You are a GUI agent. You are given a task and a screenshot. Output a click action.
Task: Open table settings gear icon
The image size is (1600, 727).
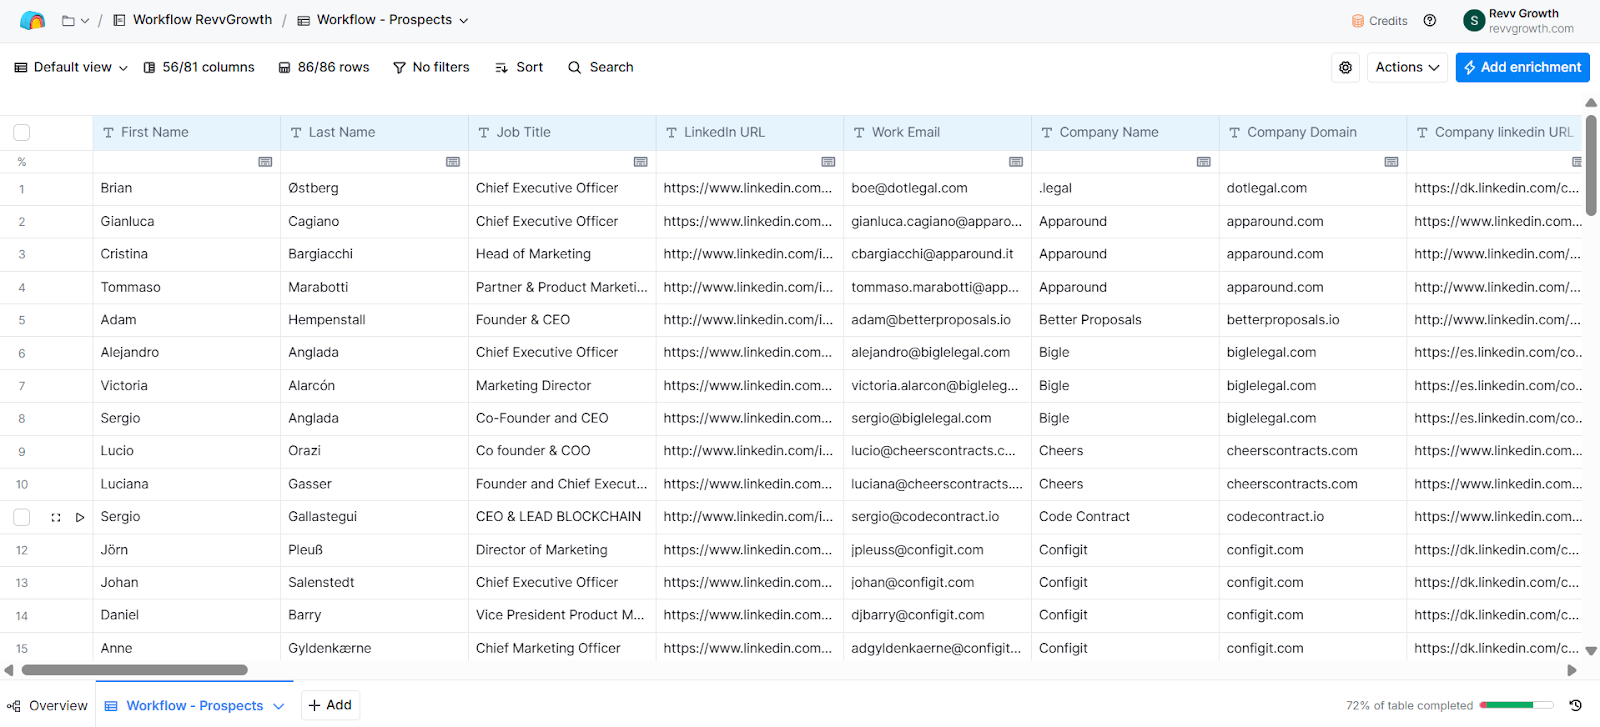coord(1346,67)
